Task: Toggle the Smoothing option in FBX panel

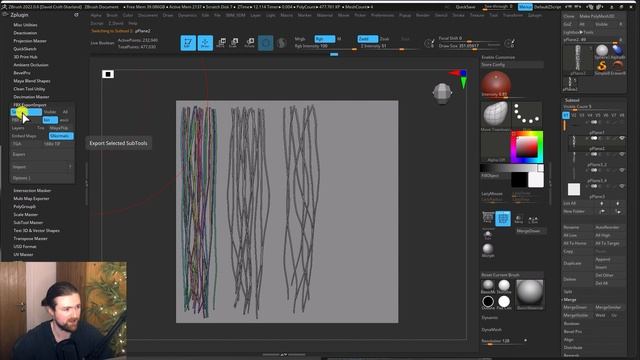Action: [61, 136]
